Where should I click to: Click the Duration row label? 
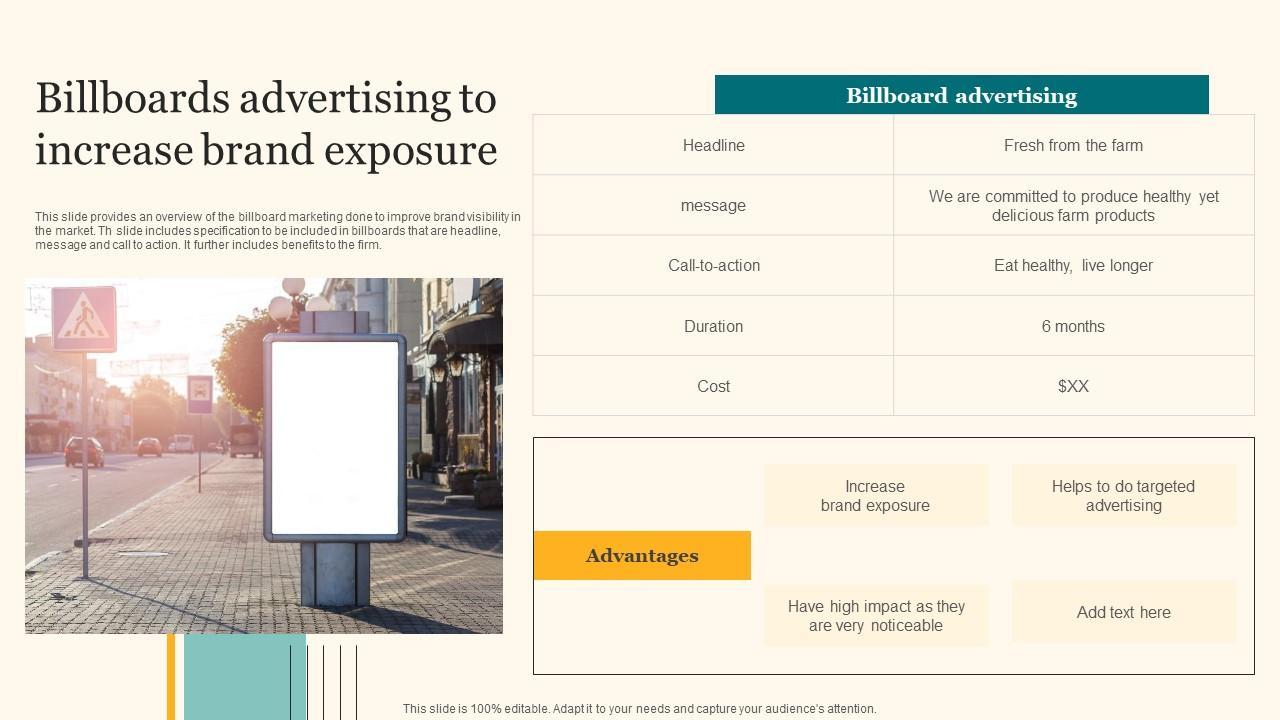point(713,326)
